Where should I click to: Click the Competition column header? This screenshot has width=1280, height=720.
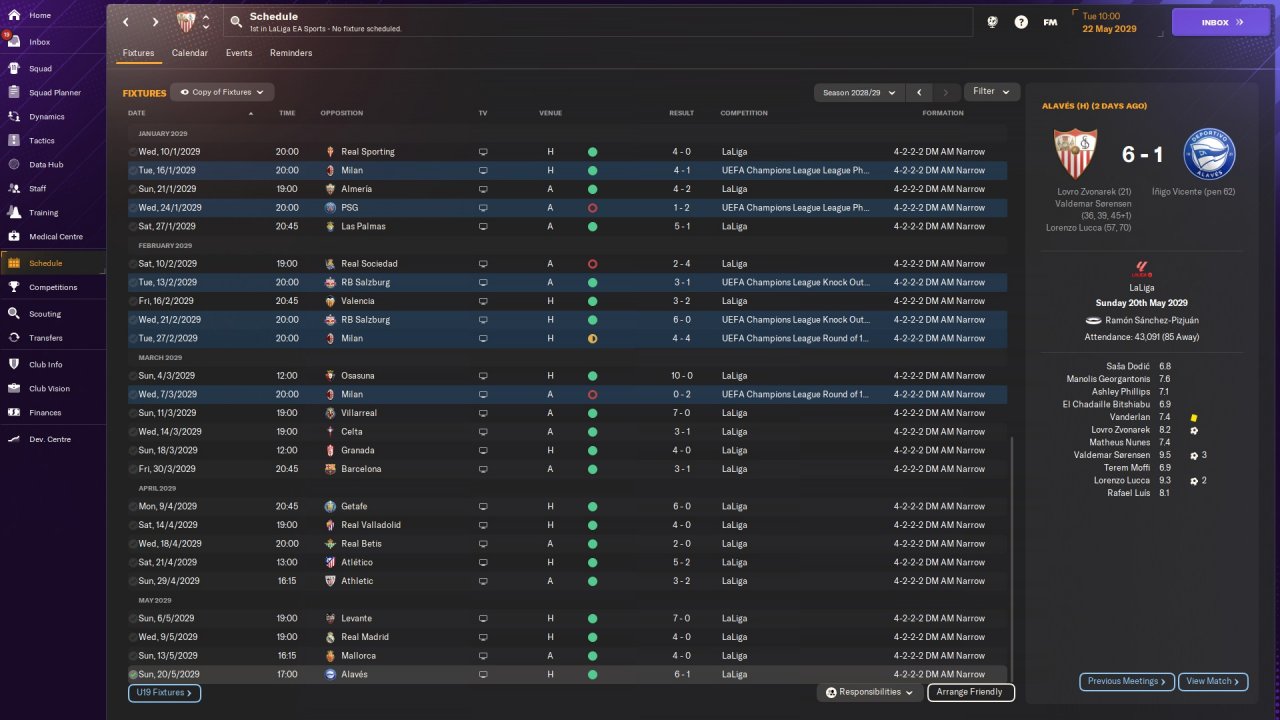744,113
